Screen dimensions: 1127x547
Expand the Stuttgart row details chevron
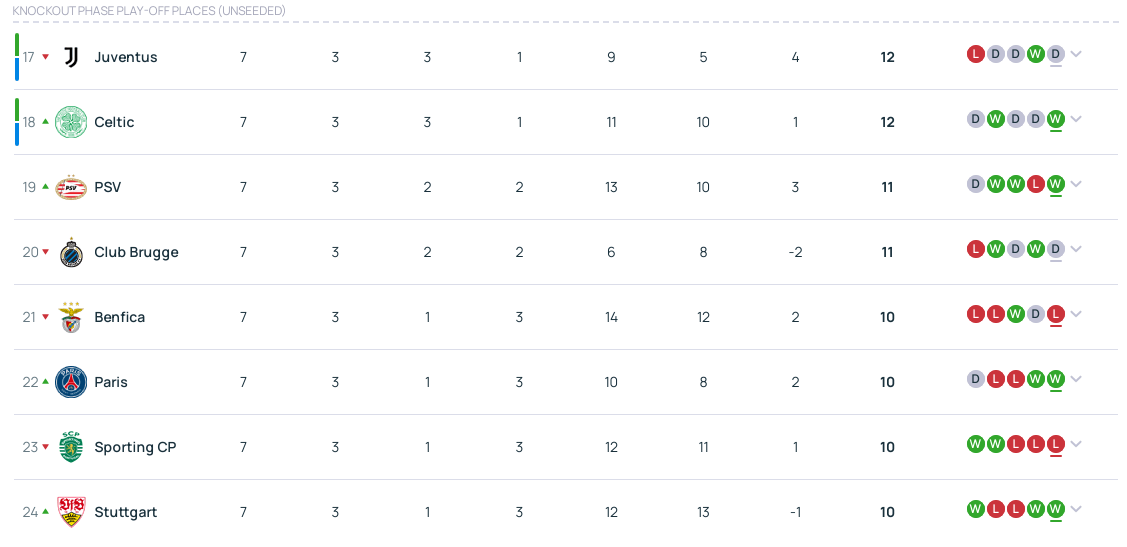[1076, 509]
